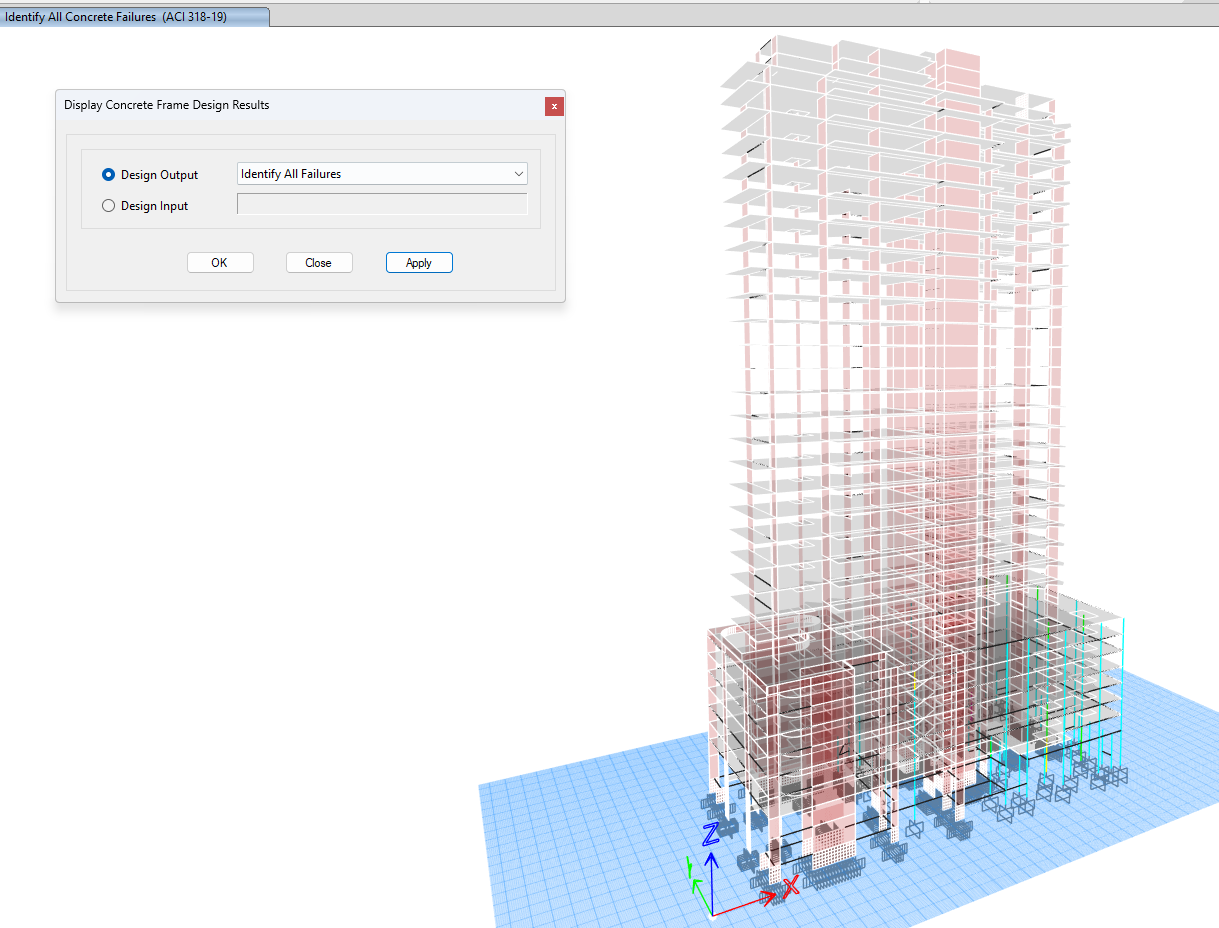Screen dimensions: 1219x928
Task: Click the dropdown chevron beside Identify All Failures
Action: [518, 174]
